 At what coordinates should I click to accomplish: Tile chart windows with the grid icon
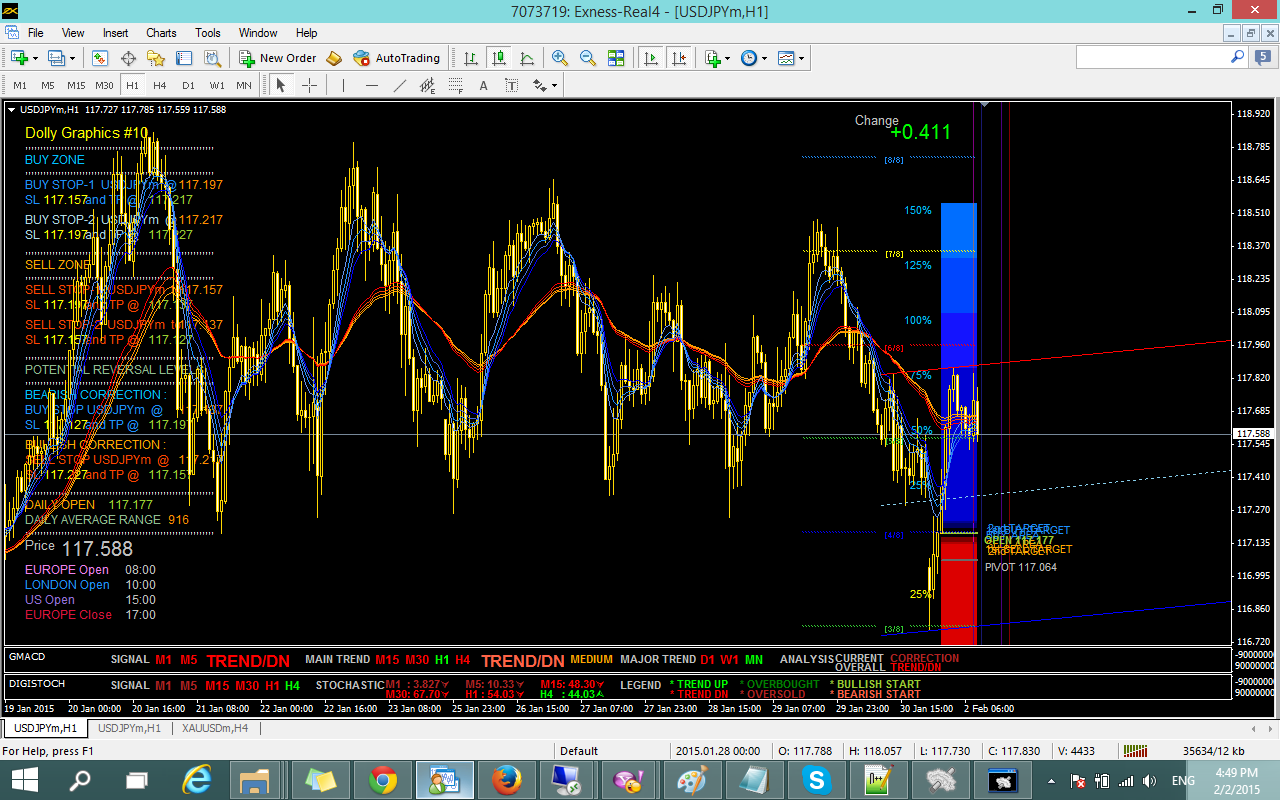(616, 58)
